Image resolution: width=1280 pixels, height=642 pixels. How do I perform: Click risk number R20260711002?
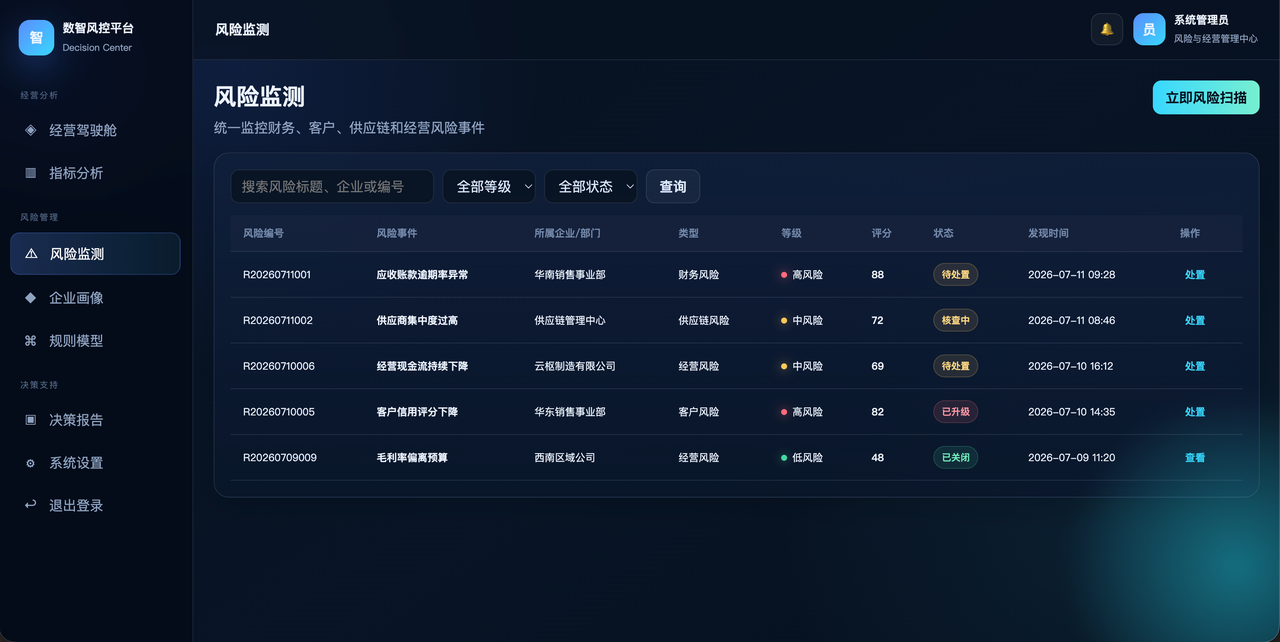coord(278,320)
